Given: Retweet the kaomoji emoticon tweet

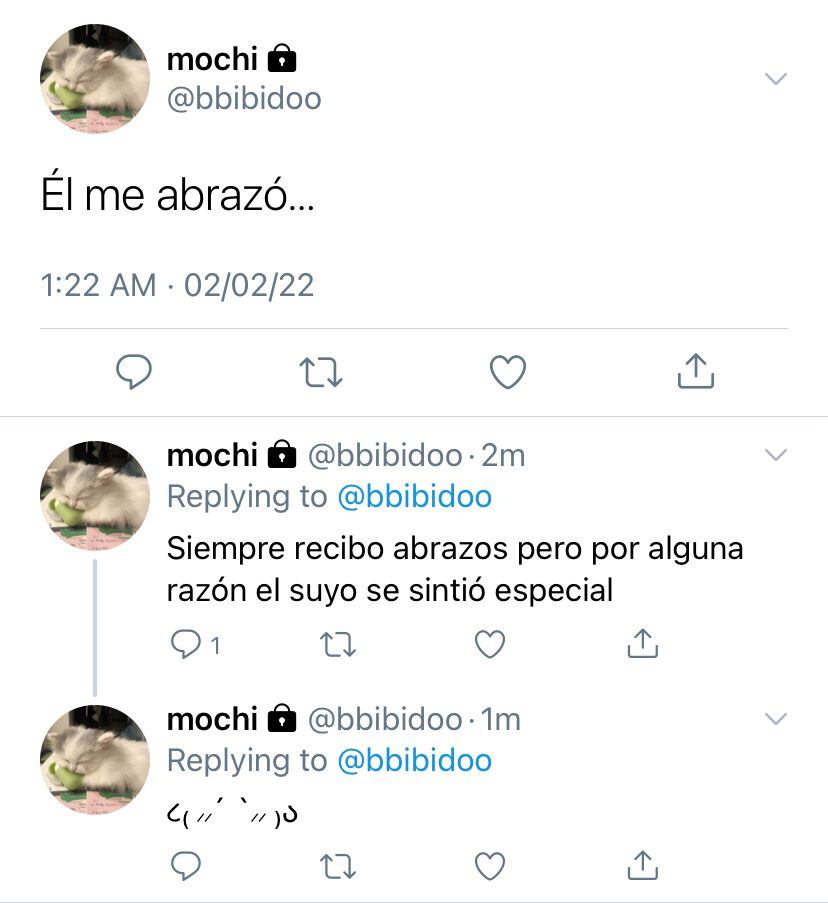Looking at the screenshot, I should [338, 866].
